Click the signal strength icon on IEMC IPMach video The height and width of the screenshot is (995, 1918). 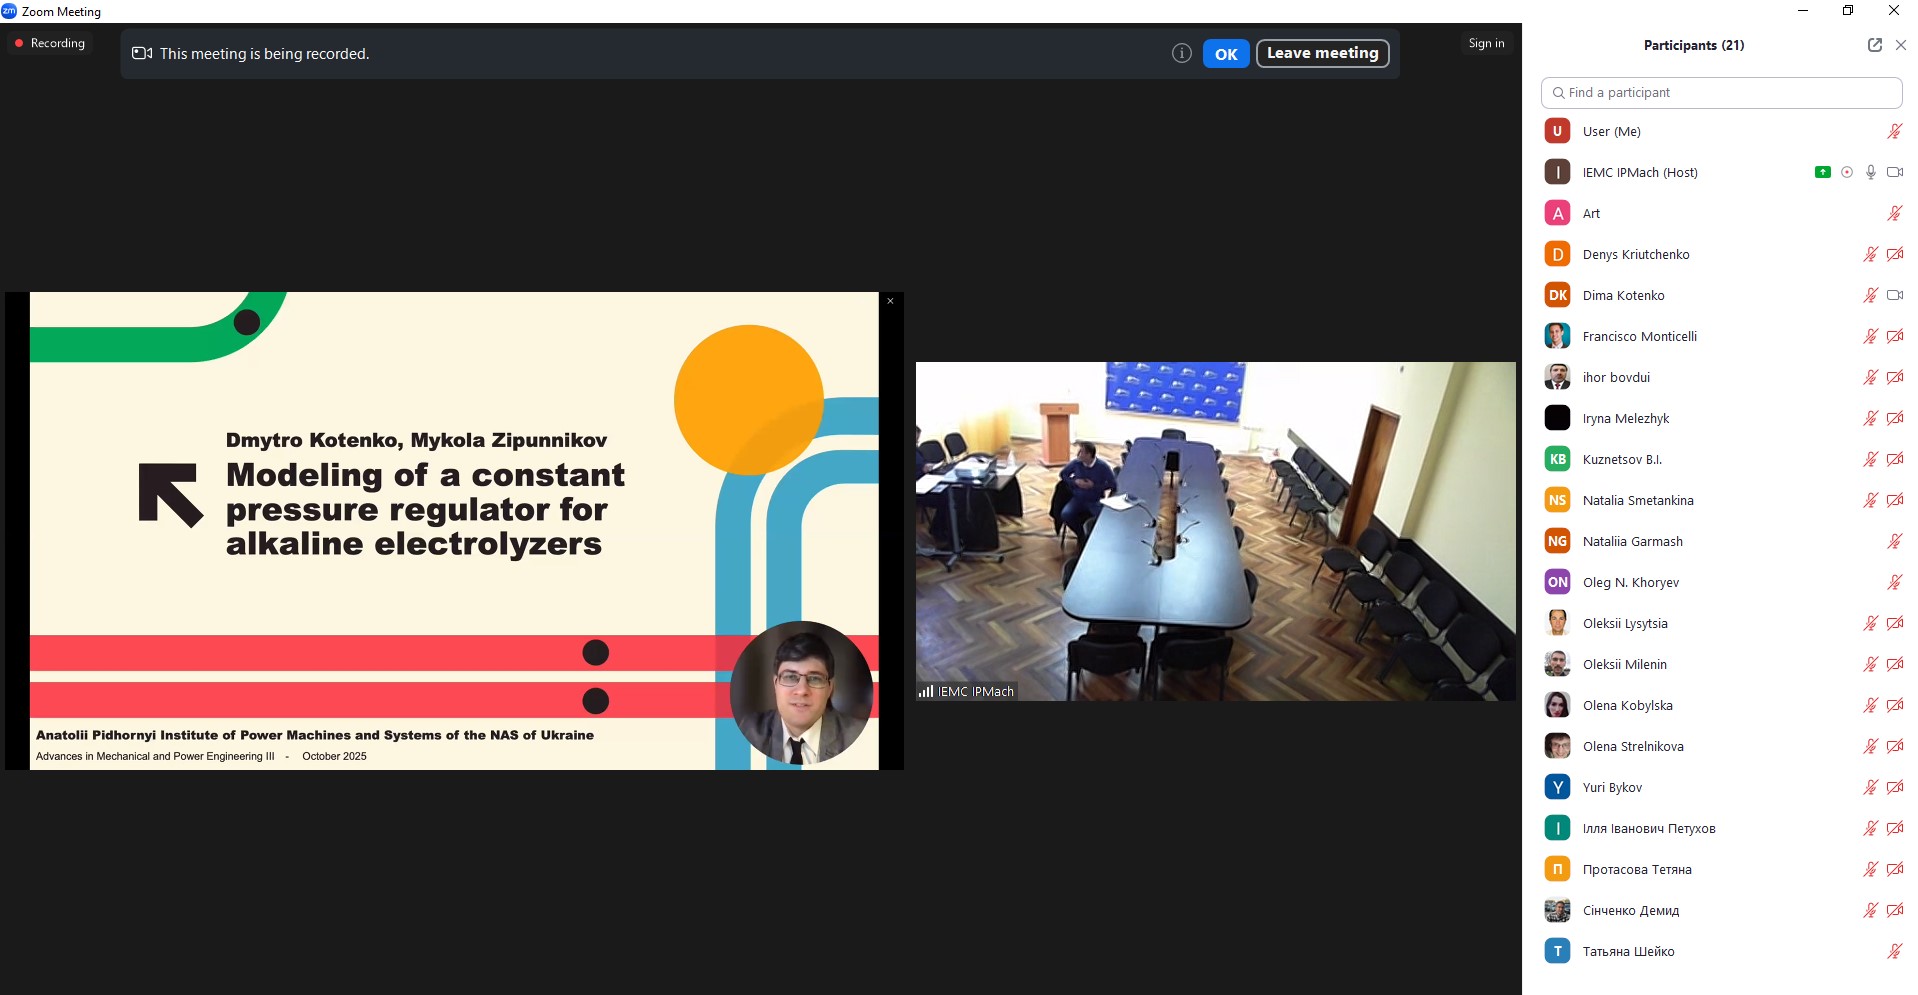(926, 691)
